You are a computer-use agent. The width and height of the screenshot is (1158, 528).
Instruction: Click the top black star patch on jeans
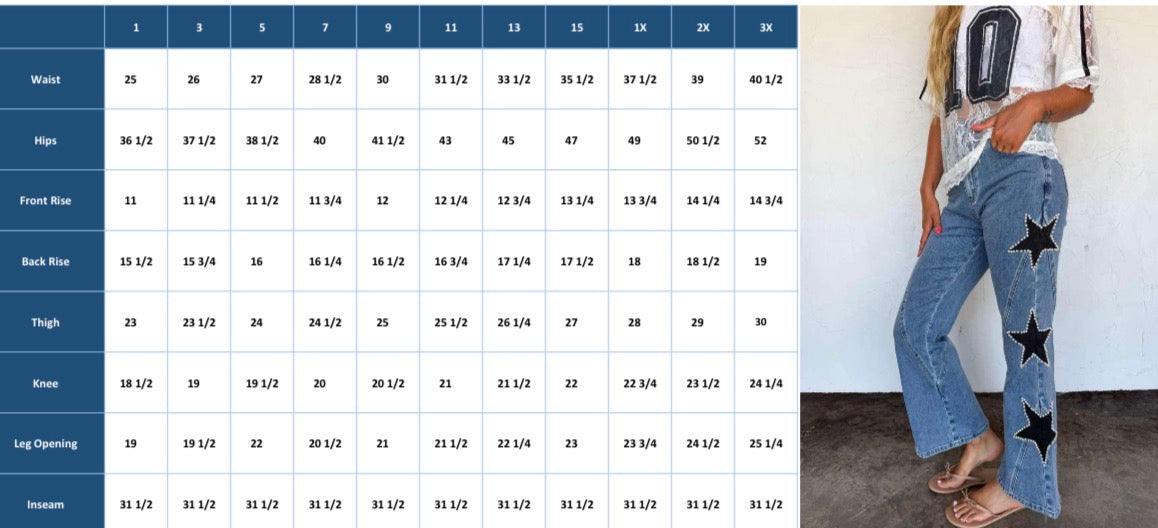pyautogui.click(x=1035, y=240)
